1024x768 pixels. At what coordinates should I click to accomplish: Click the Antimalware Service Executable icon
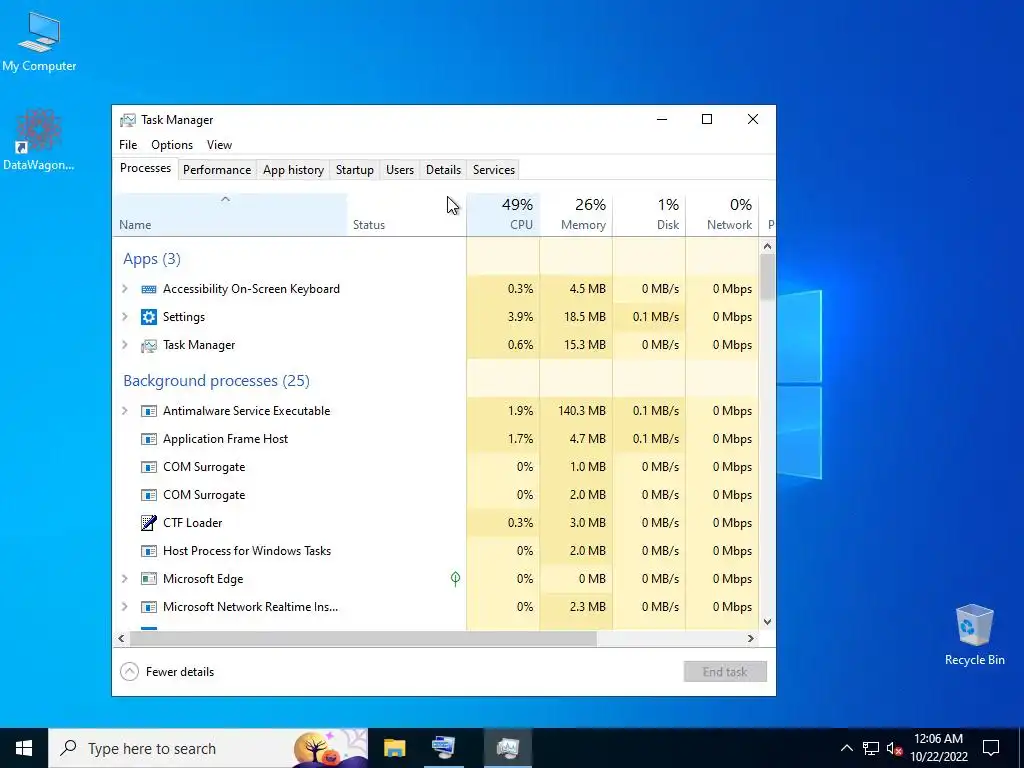[149, 411]
